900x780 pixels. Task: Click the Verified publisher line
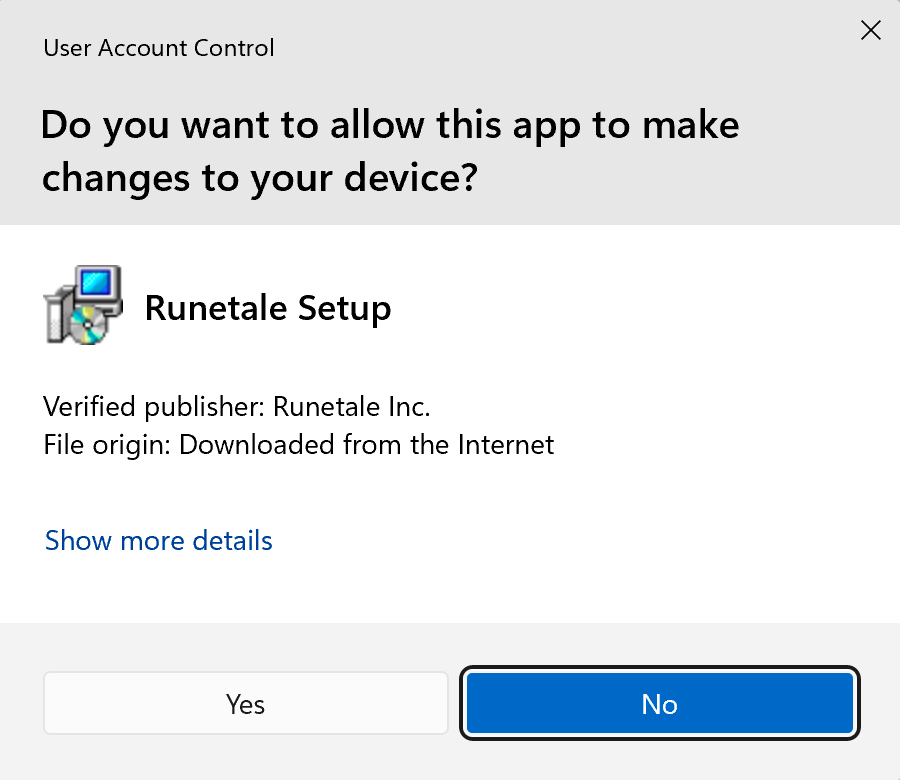pyautogui.click(x=236, y=406)
